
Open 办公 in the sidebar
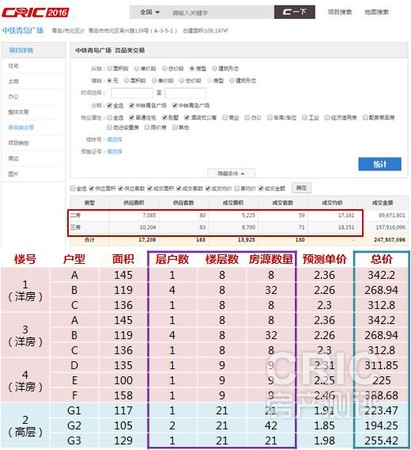tap(13, 96)
